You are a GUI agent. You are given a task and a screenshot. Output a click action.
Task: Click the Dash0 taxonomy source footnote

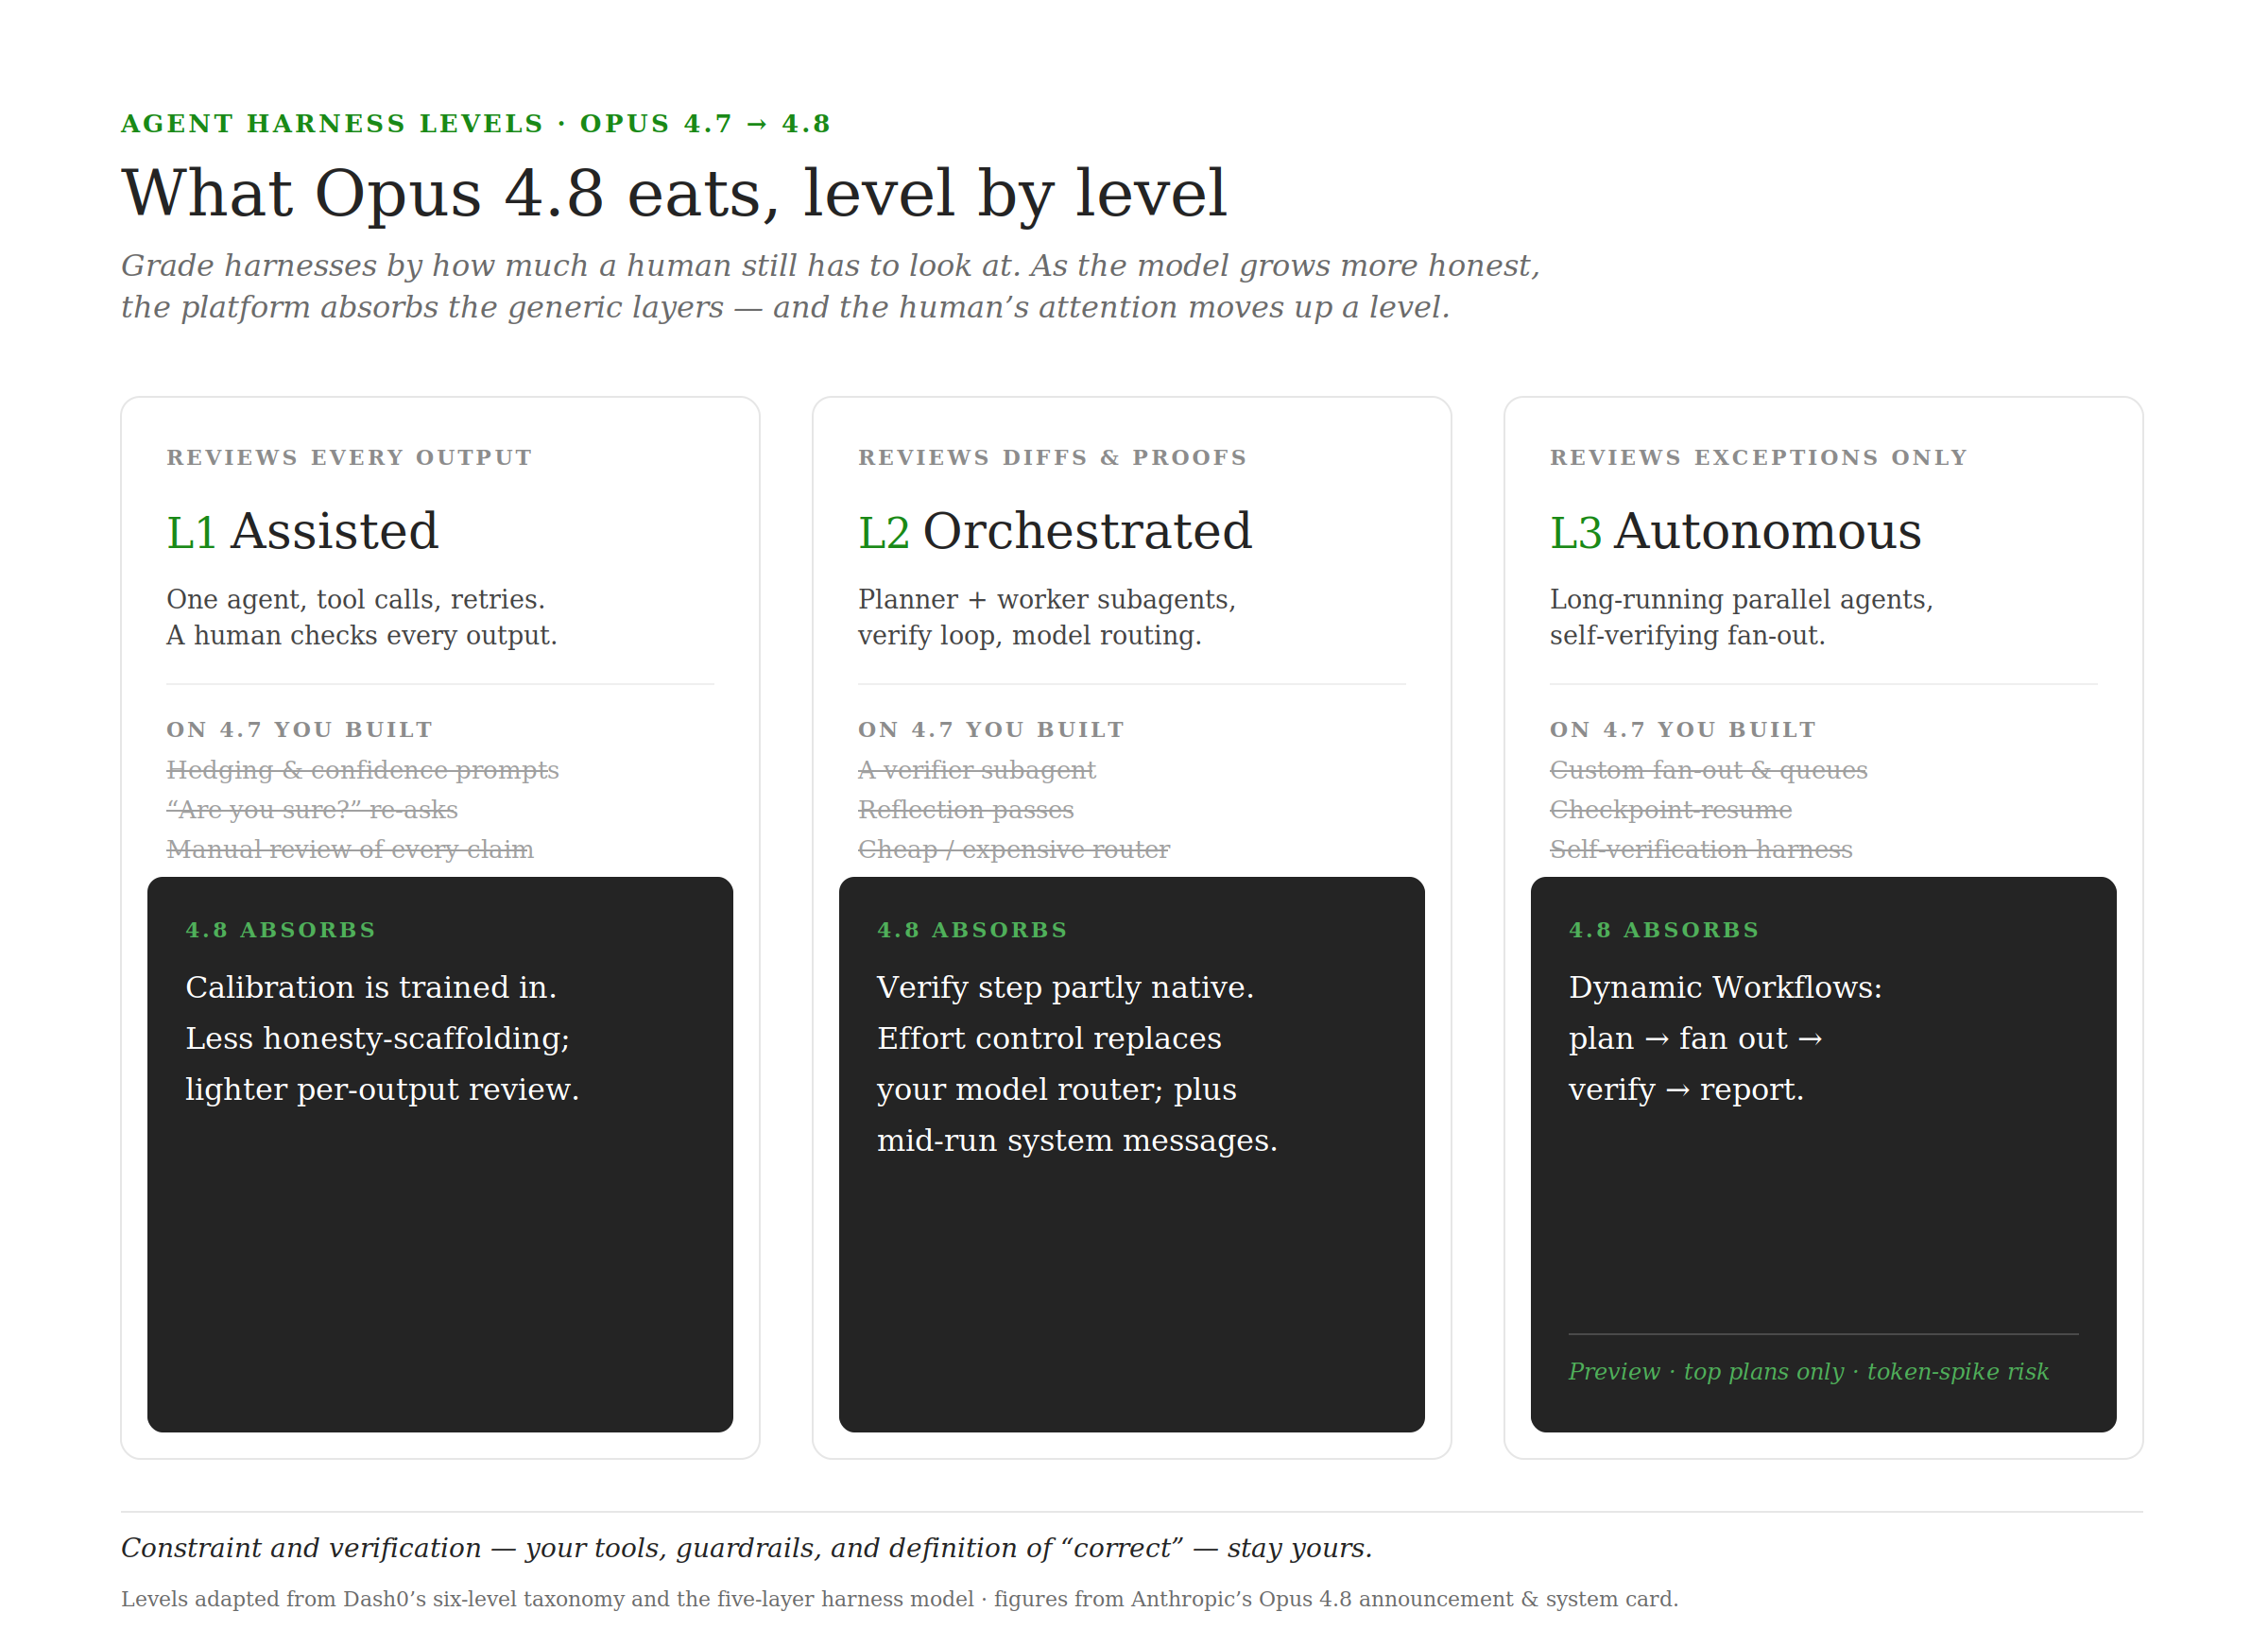point(899,1598)
